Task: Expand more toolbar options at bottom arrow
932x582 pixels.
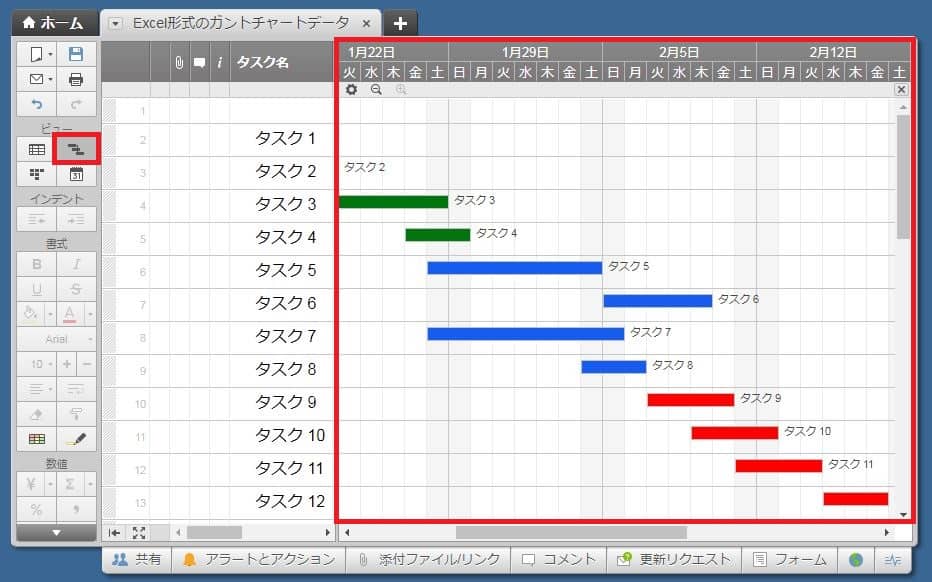Action: click(57, 532)
